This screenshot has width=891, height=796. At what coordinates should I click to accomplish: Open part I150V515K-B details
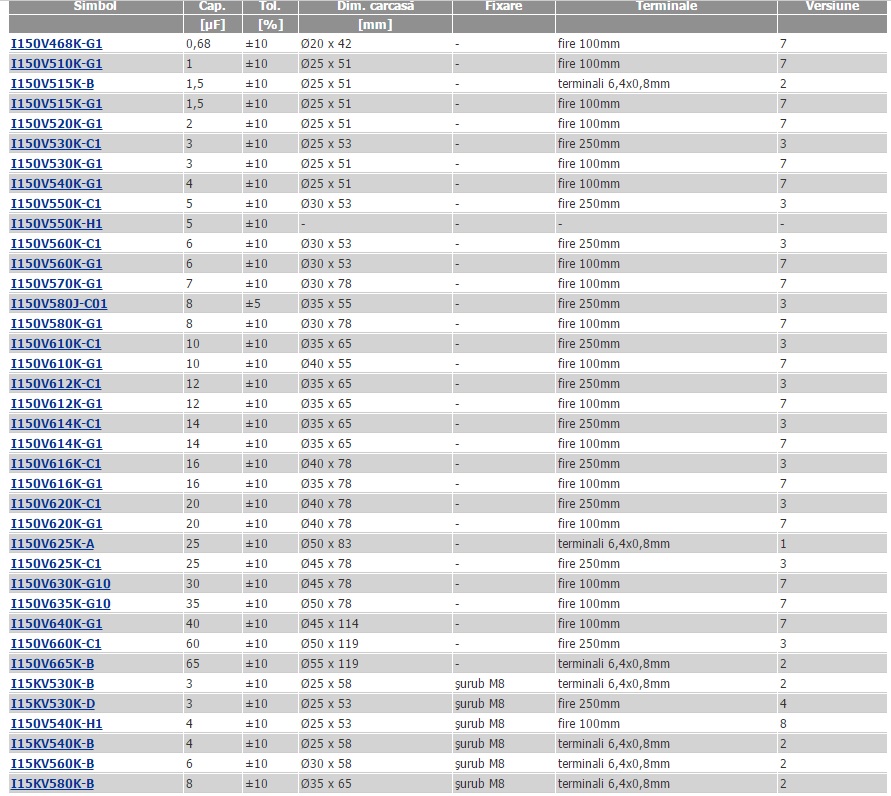click(x=52, y=84)
